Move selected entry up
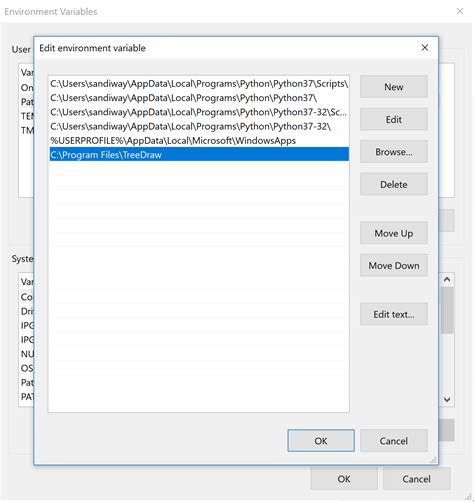474x502 pixels. 394,233
